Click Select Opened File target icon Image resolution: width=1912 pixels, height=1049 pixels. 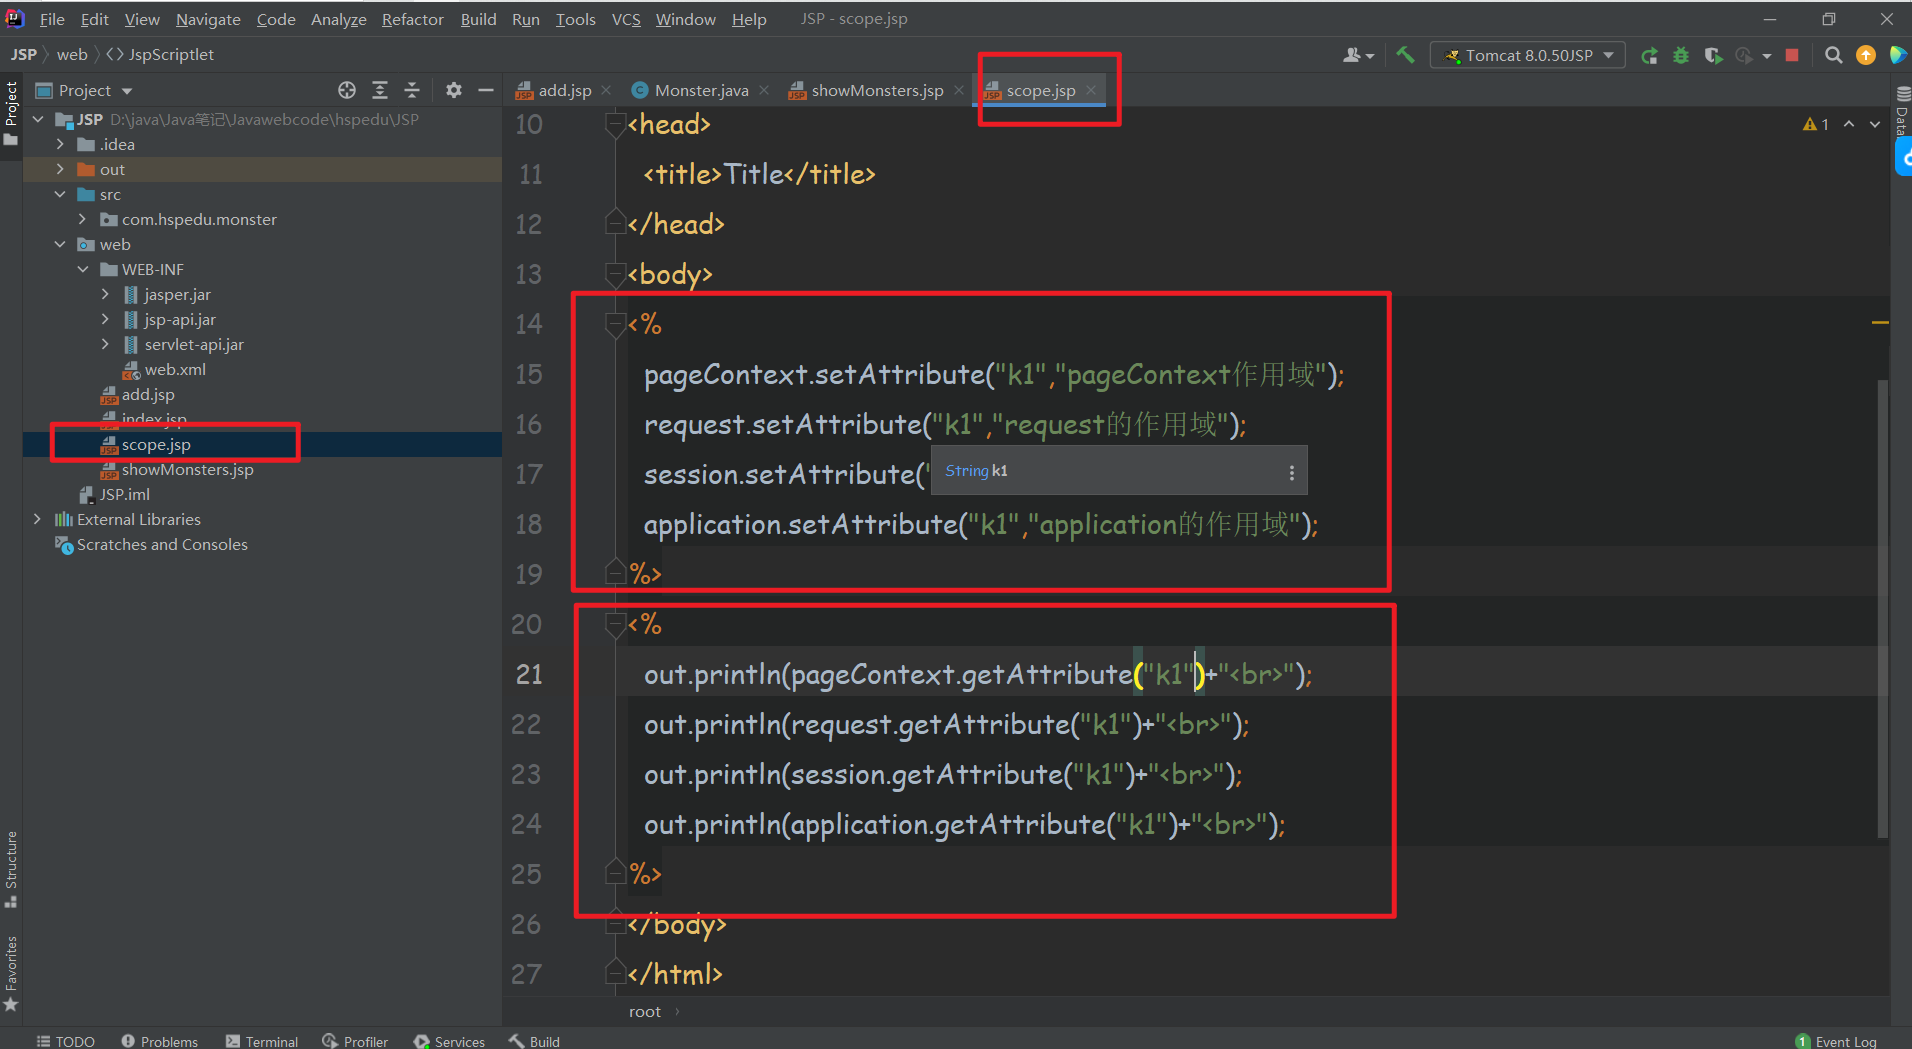coord(347,90)
